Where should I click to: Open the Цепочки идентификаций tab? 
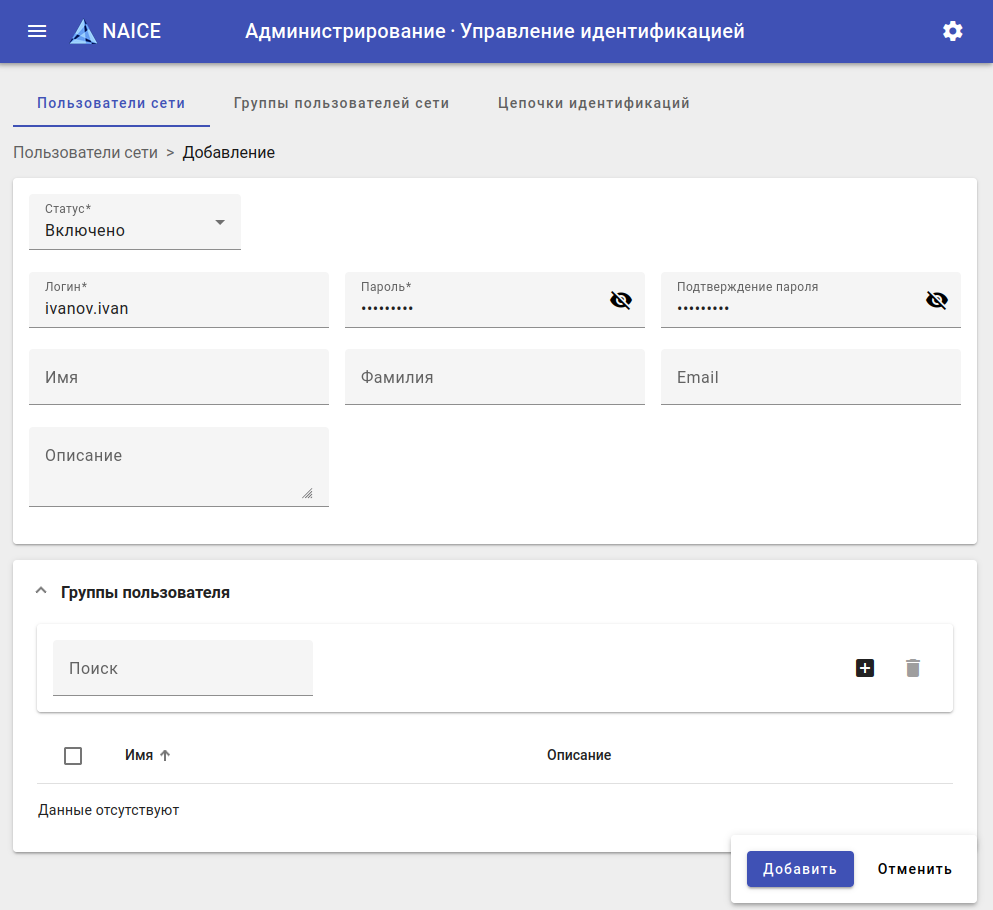(593, 103)
